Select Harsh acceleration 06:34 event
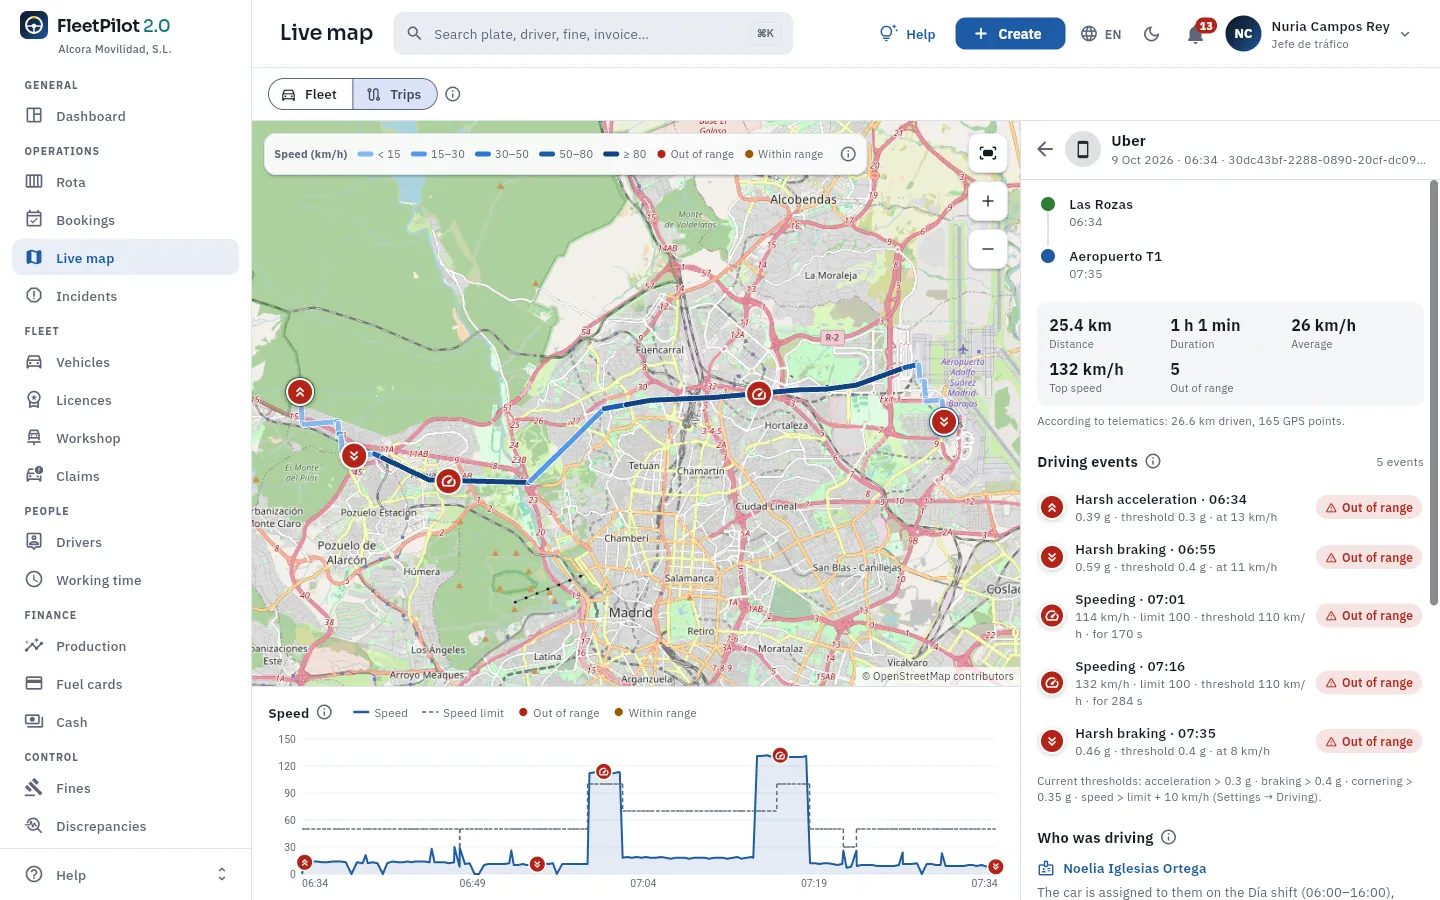Viewport: 1440px width, 900px height. 1230,507
